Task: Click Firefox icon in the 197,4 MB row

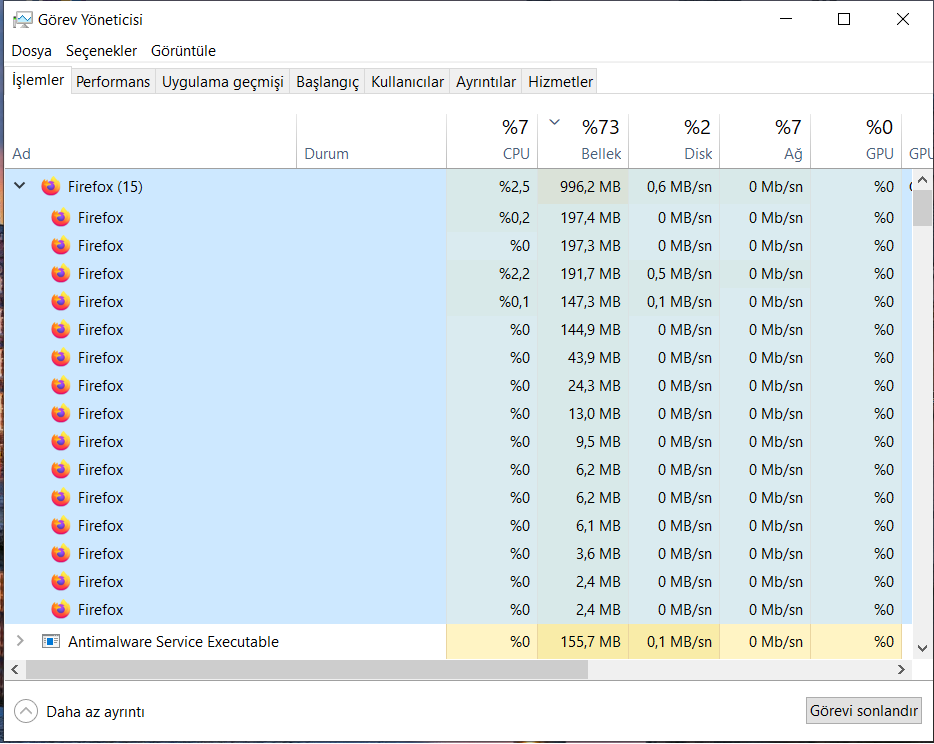Action: click(60, 218)
